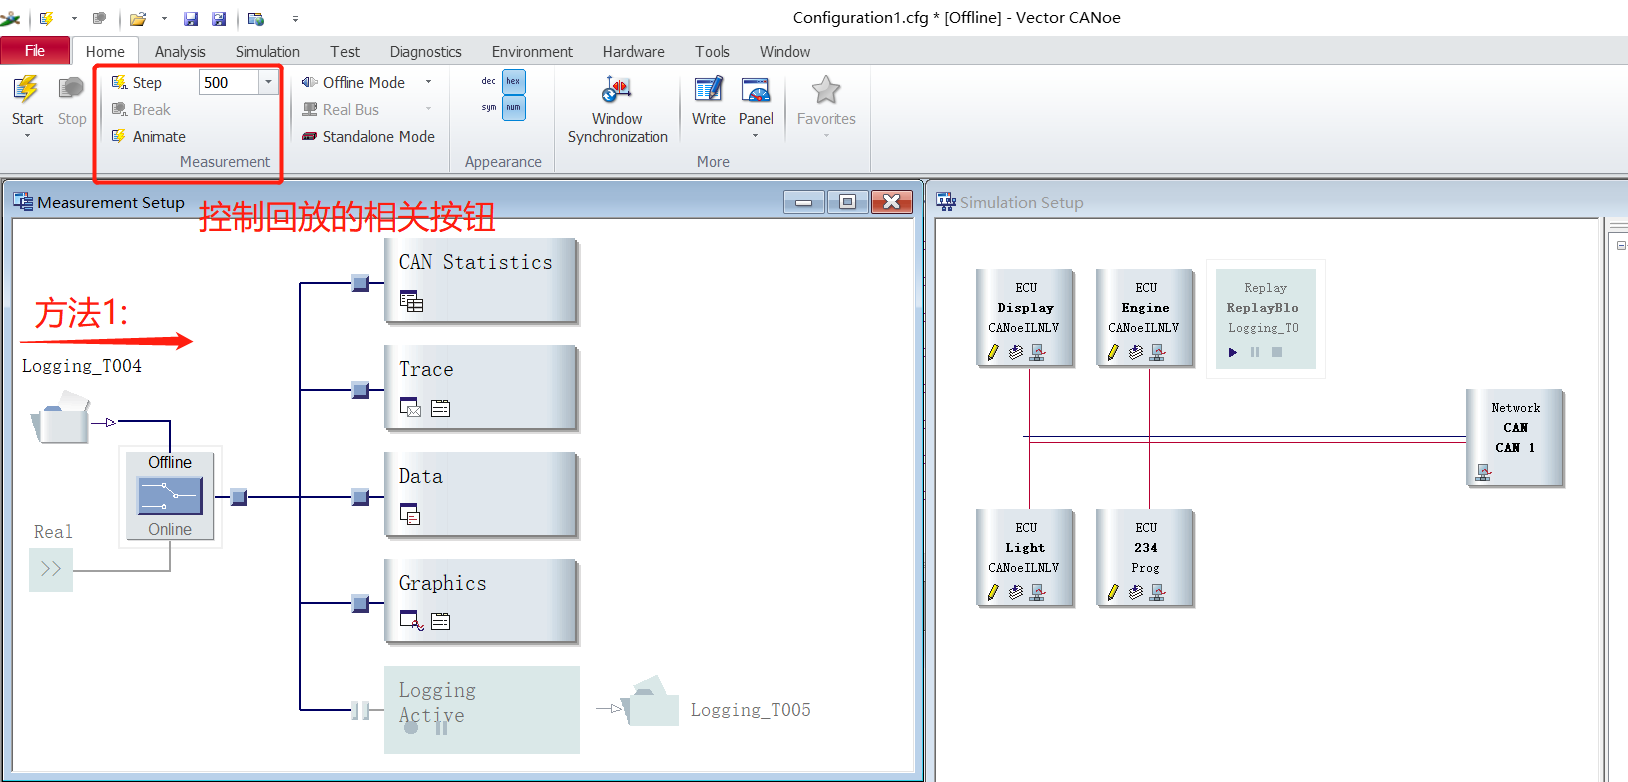The image size is (1628, 782).
Task: Open the Tools ribbon tab
Action: (x=712, y=51)
